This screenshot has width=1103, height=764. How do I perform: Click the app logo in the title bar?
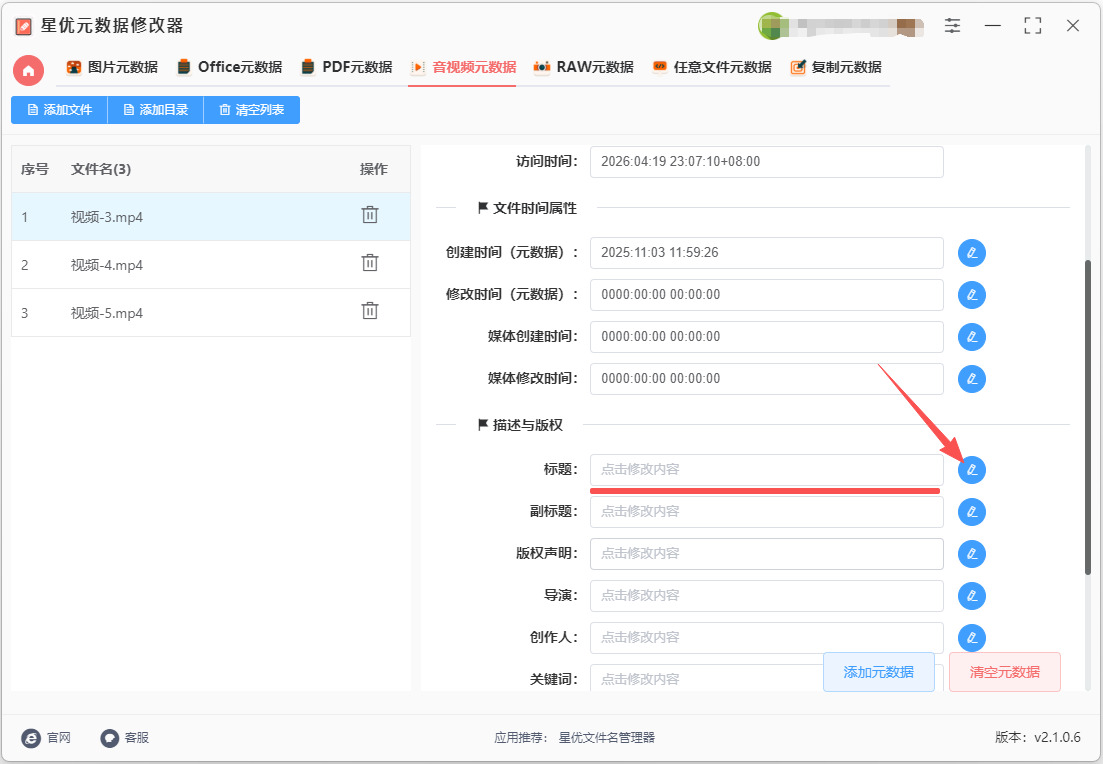tap(23, 27)
